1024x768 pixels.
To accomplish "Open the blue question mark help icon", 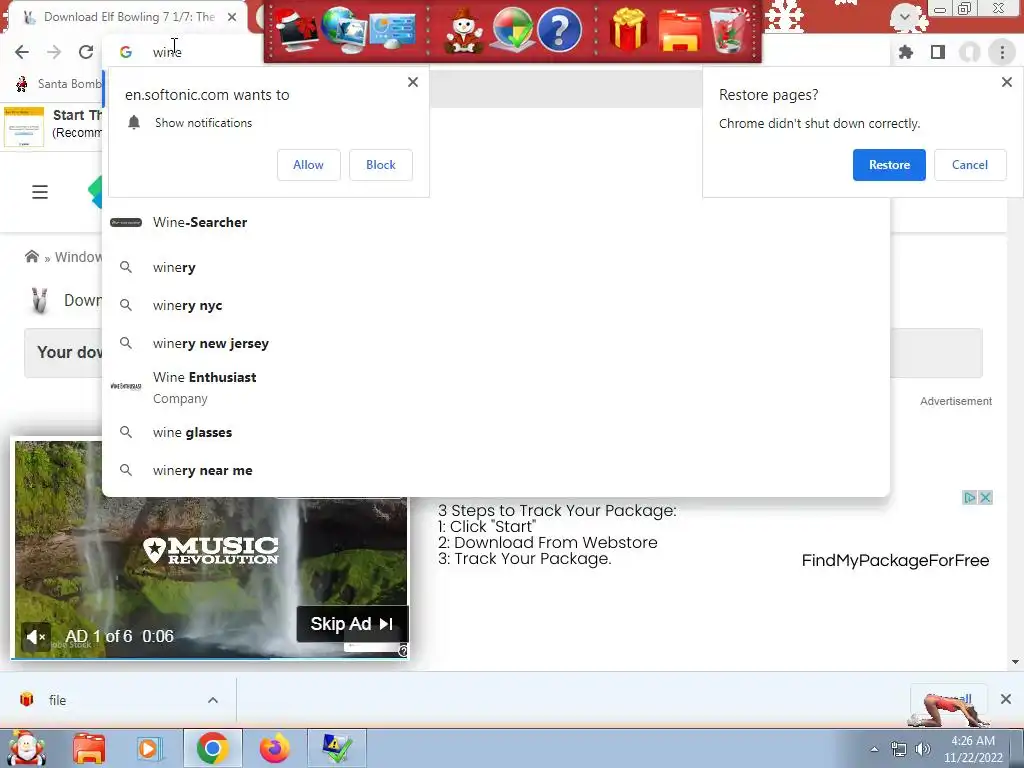I will coord(560,30).
